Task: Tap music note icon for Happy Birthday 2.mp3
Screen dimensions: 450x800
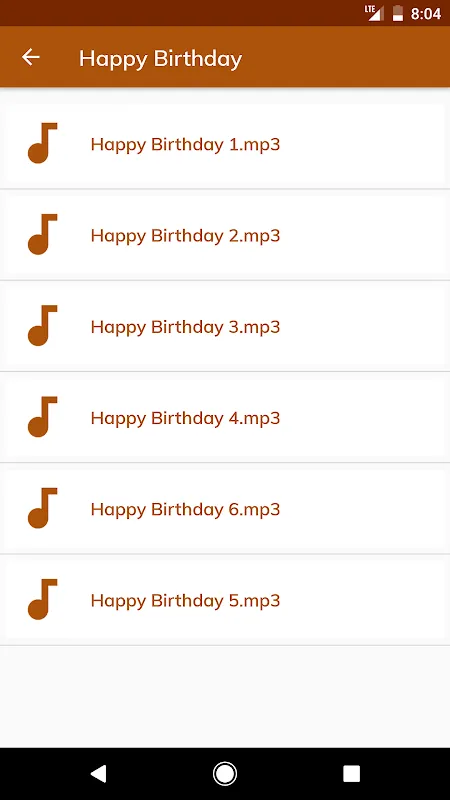Action: [42, 234]
